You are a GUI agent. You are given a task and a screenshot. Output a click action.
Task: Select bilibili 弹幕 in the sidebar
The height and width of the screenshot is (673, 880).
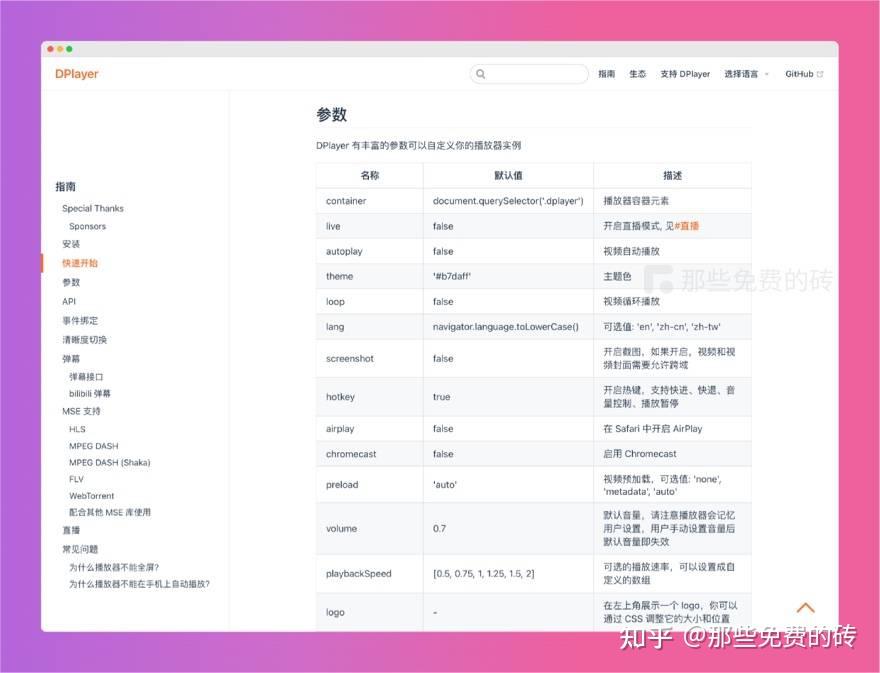tap(92, 392)
